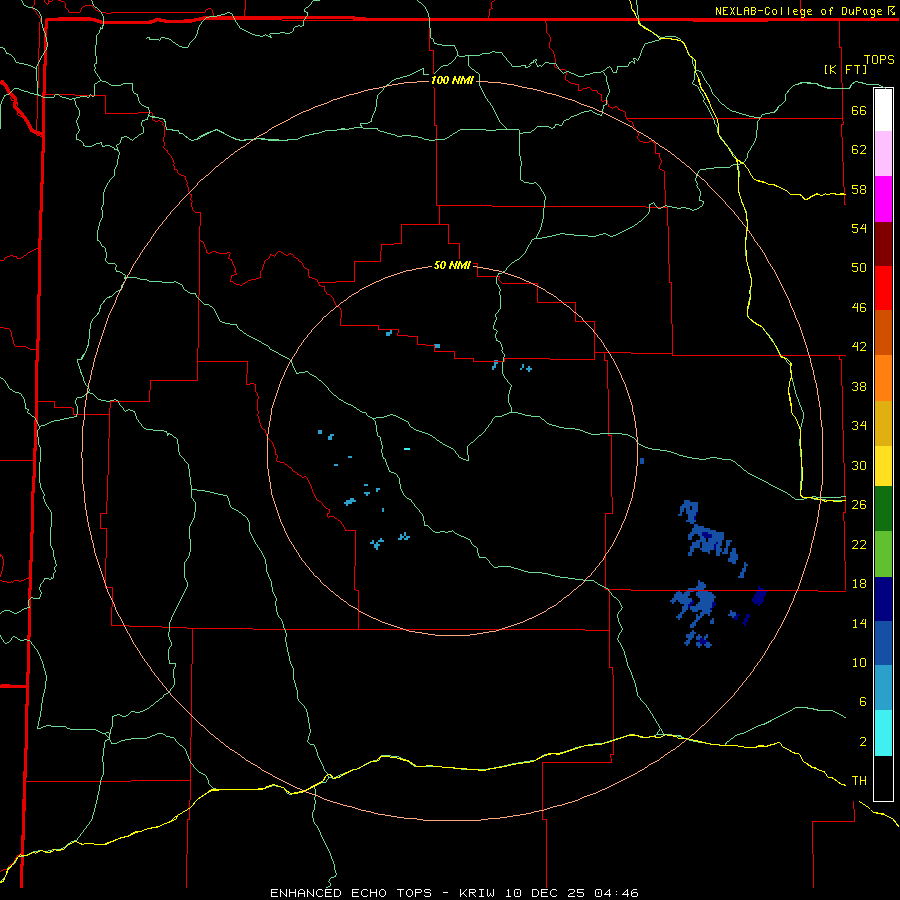Click the '10' legend value

(x=859, y=662)
